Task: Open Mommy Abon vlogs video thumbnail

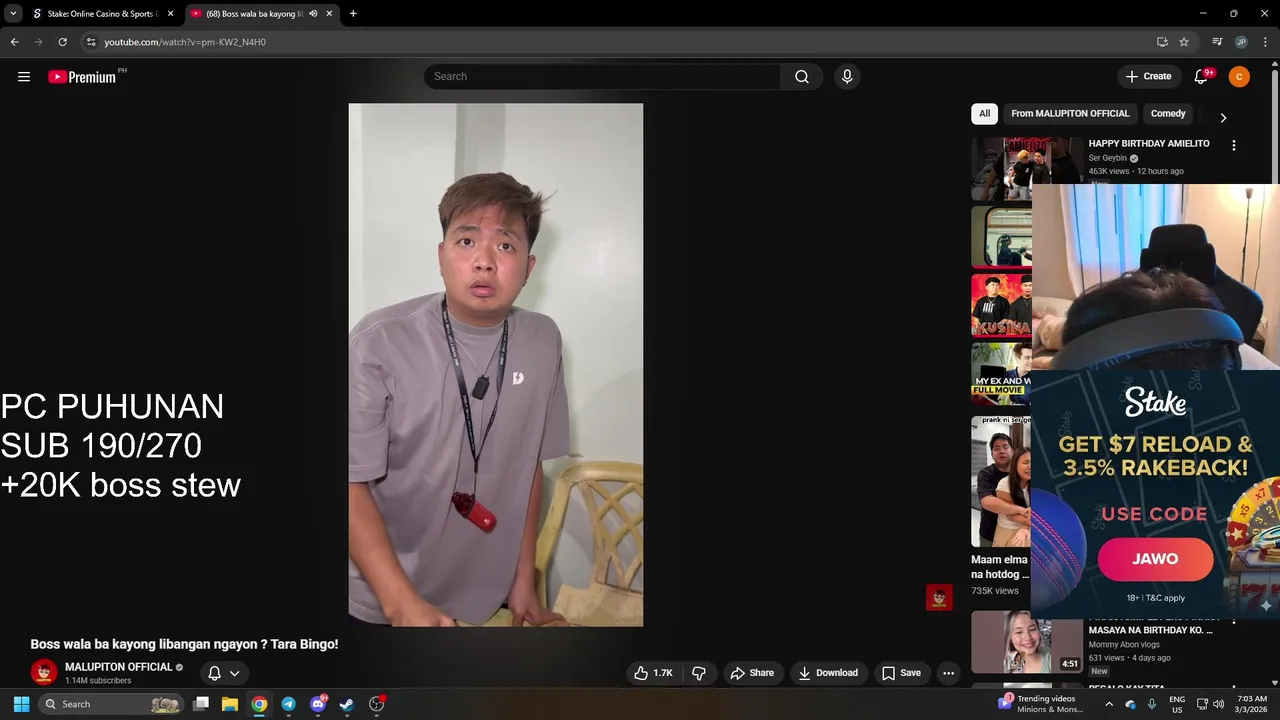Action: point(1027,642)
